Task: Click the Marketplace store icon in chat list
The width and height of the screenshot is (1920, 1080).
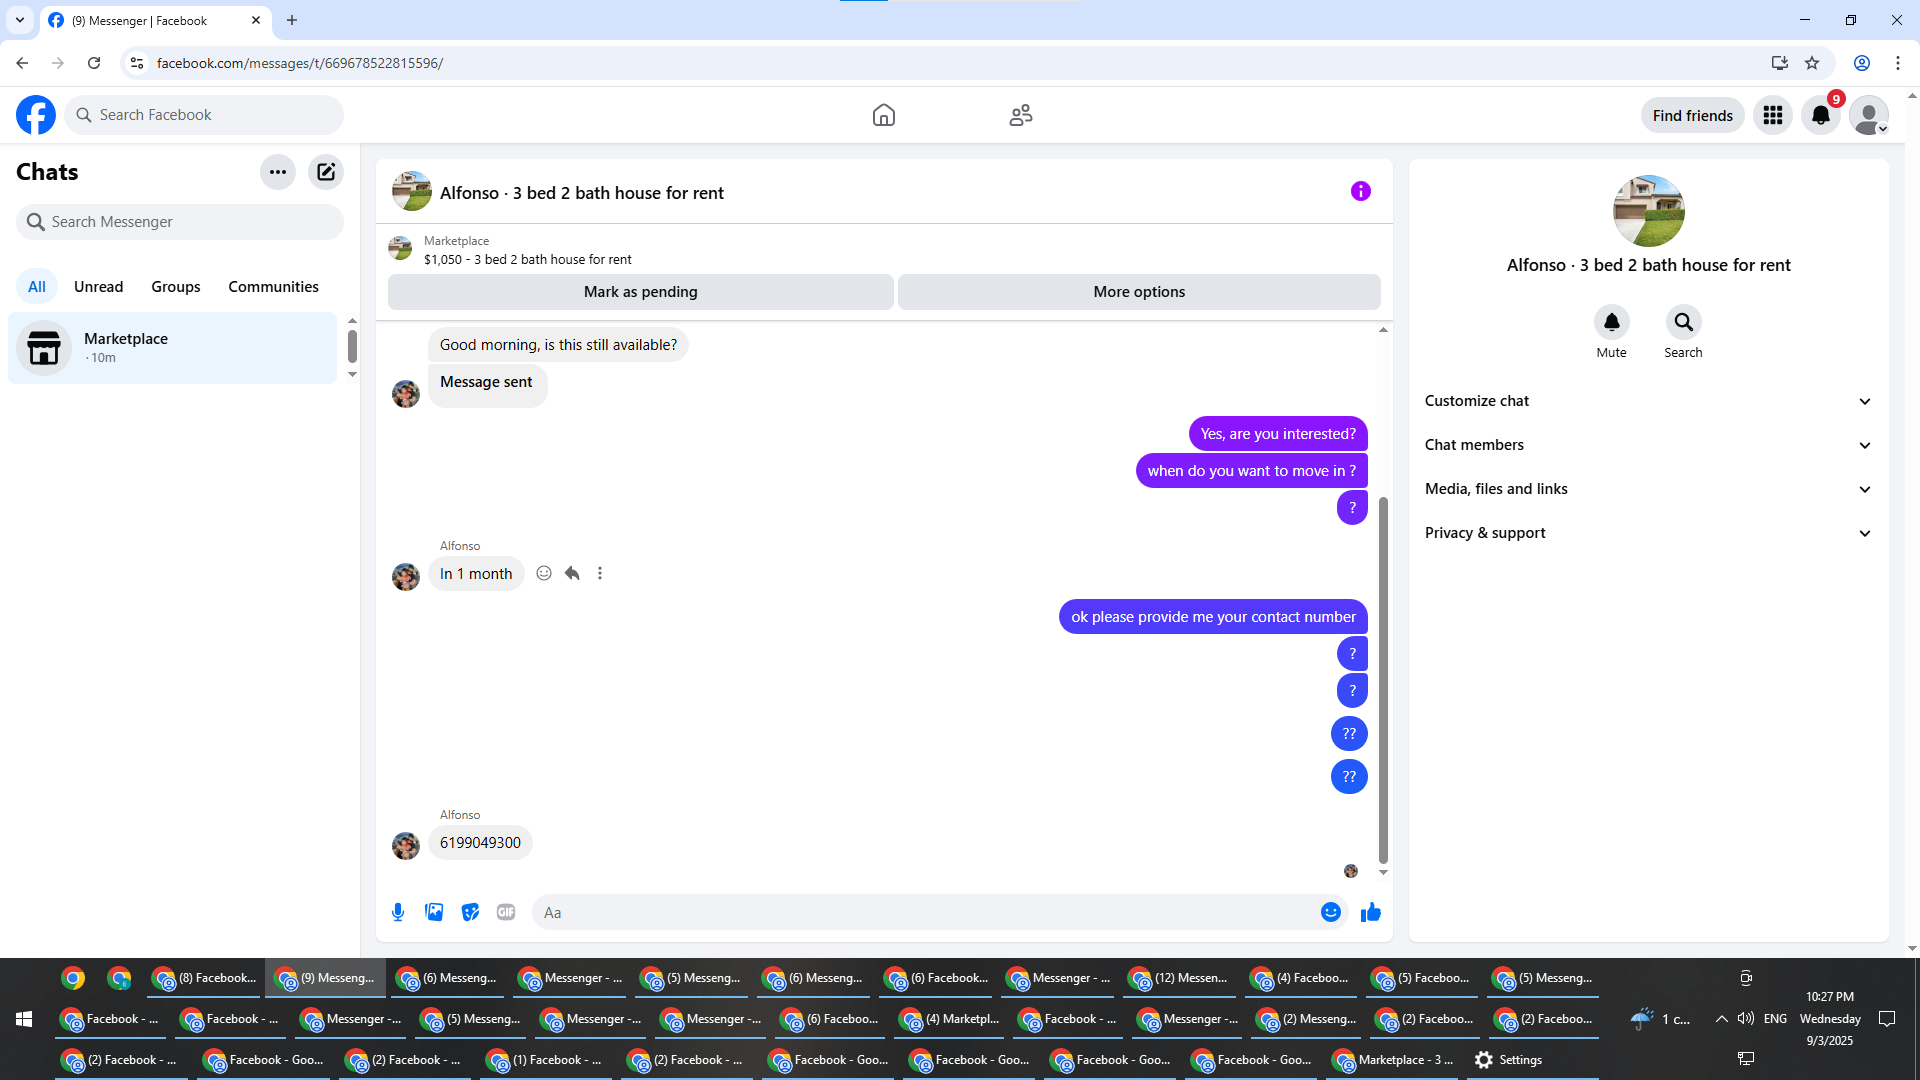Action: click(x=44, y=348)
